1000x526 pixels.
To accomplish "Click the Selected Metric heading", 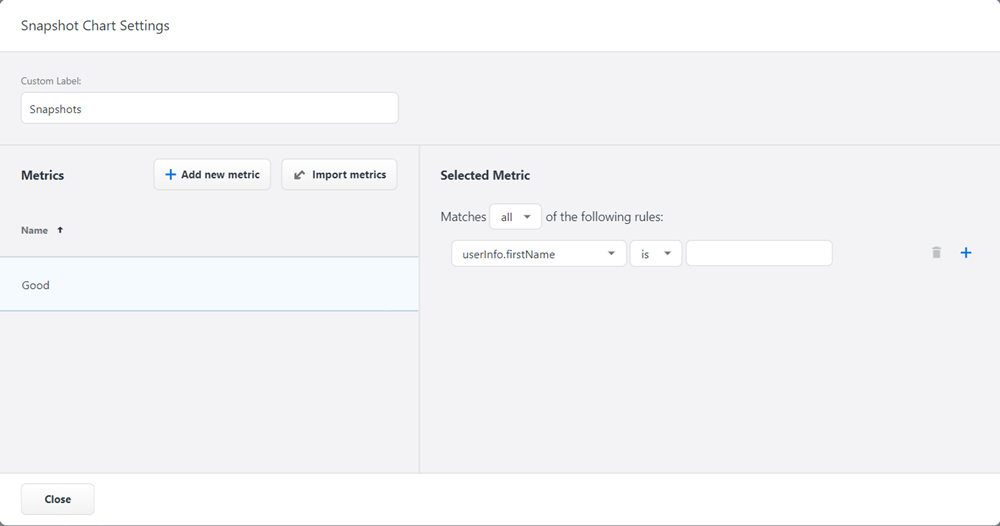I will click(485, 175).
